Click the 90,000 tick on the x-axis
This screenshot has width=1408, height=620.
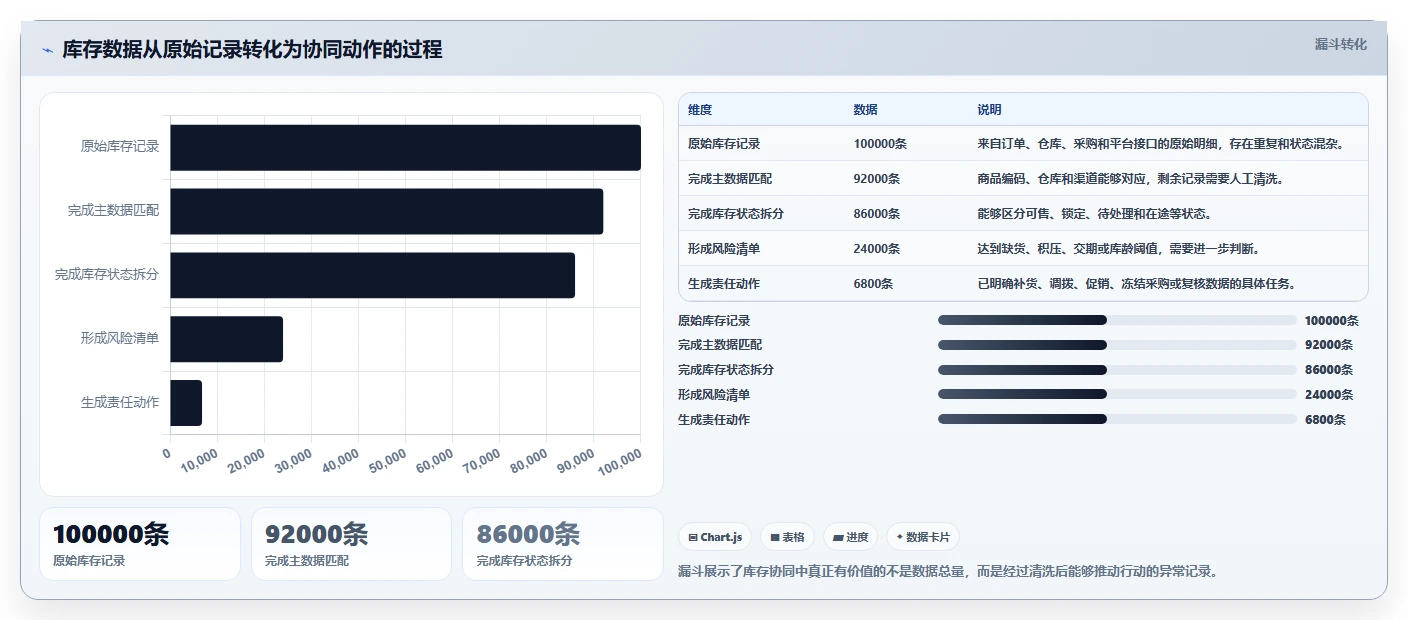[575, 460]
